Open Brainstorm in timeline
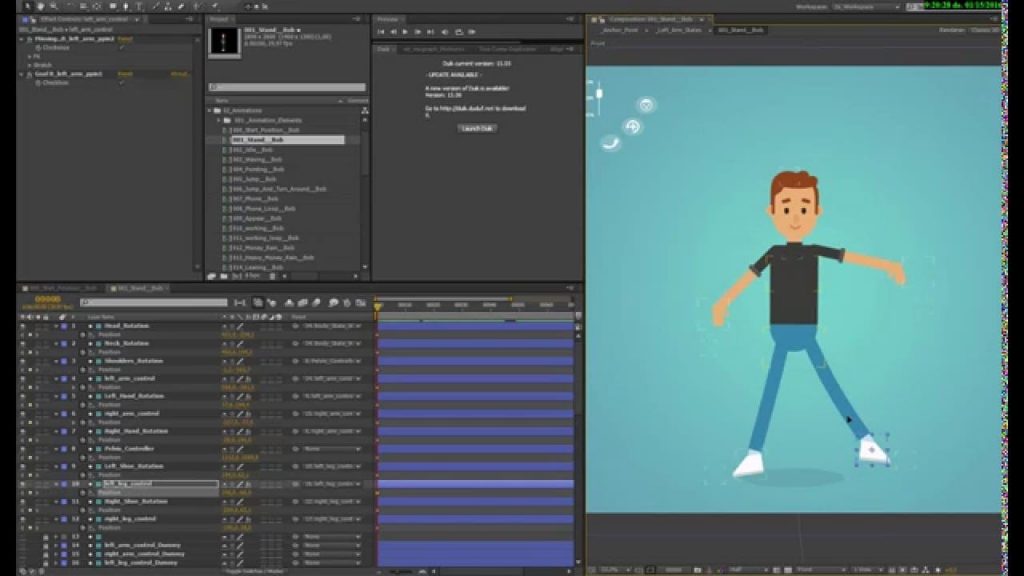The image size is (1024, 576). pyautogui.click(x=333, y=303)
